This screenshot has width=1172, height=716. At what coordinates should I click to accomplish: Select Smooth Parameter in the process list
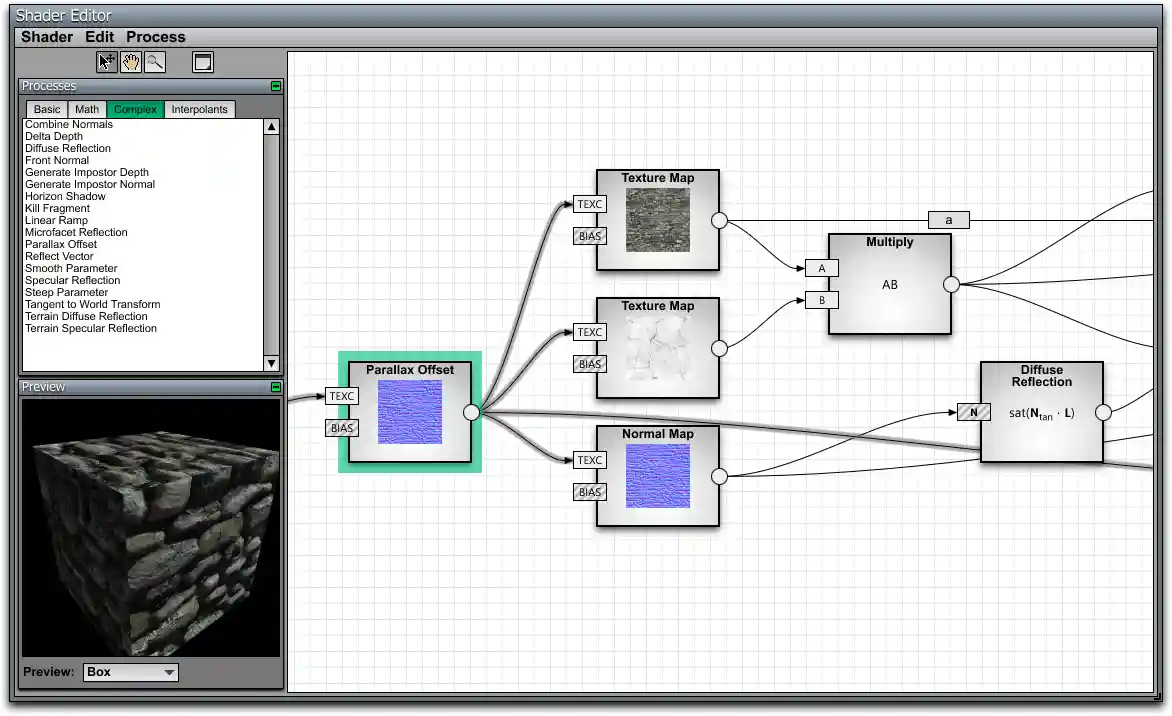coord(71,268)
